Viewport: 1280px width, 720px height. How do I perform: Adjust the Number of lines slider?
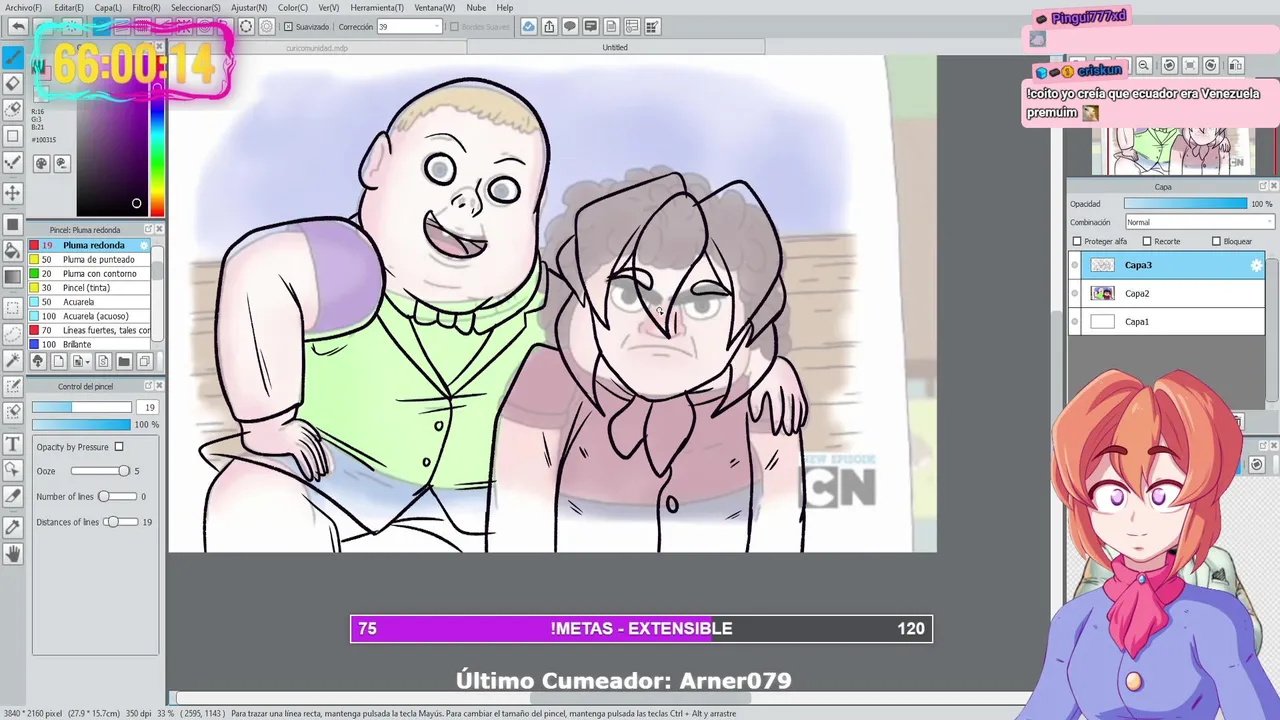[117, 496]
